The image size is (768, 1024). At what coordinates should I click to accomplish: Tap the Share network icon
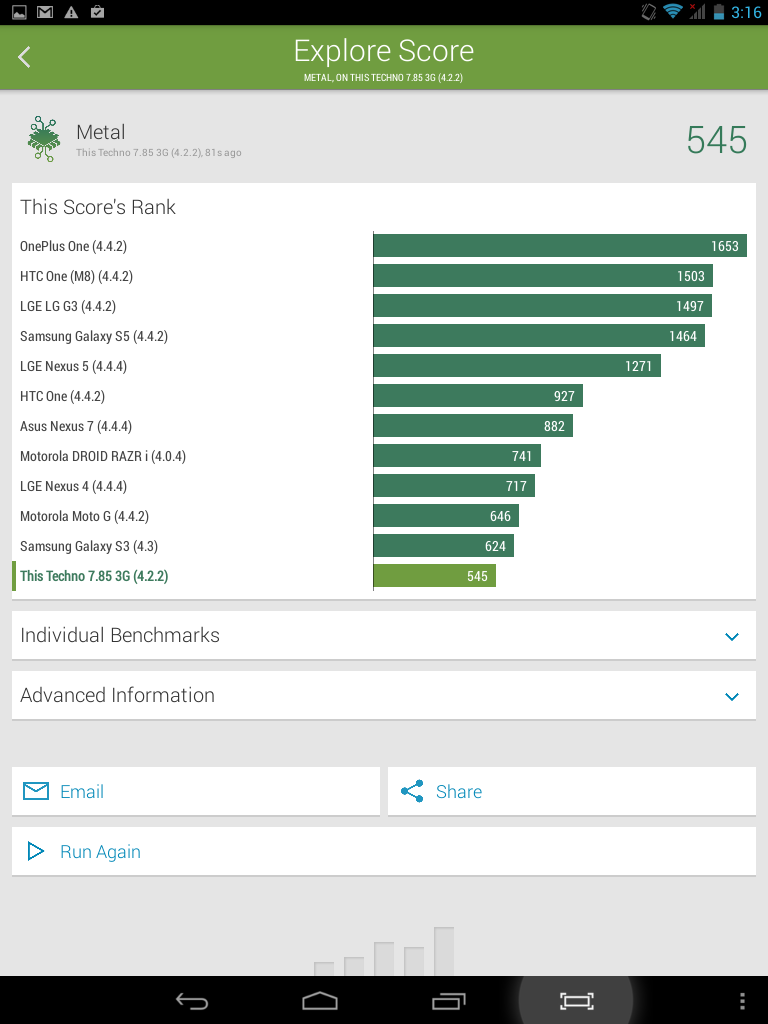click(x=412, y=791)
